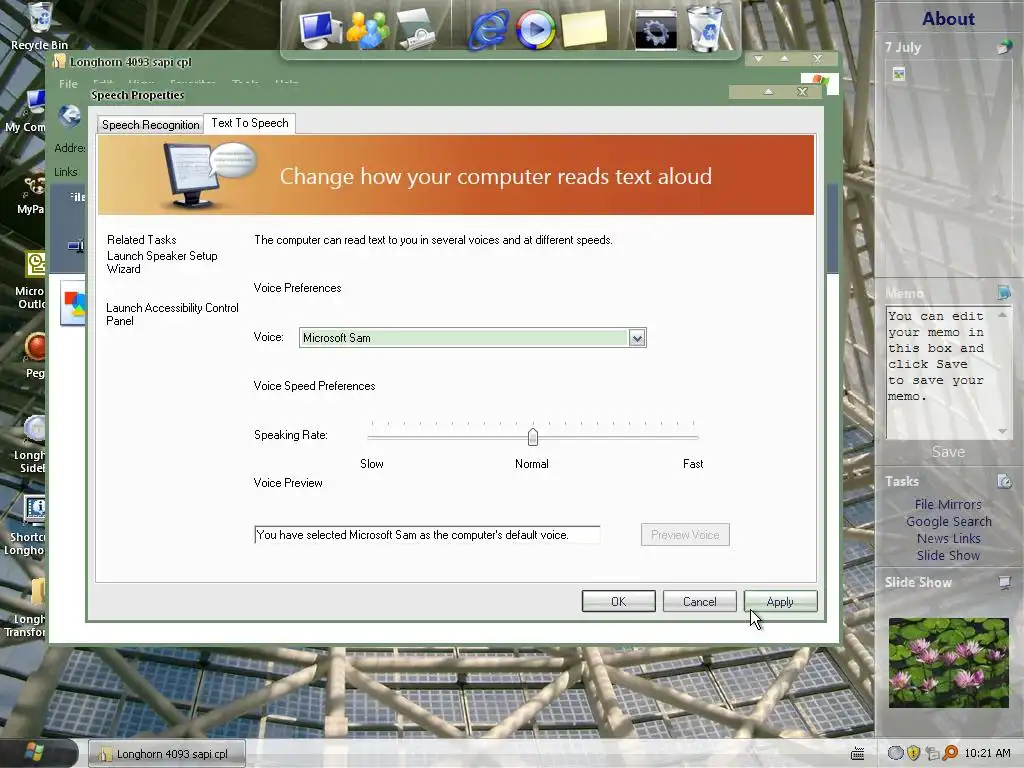Open the News Links task link
The image size is (1024, 768).
pos(948,538)
